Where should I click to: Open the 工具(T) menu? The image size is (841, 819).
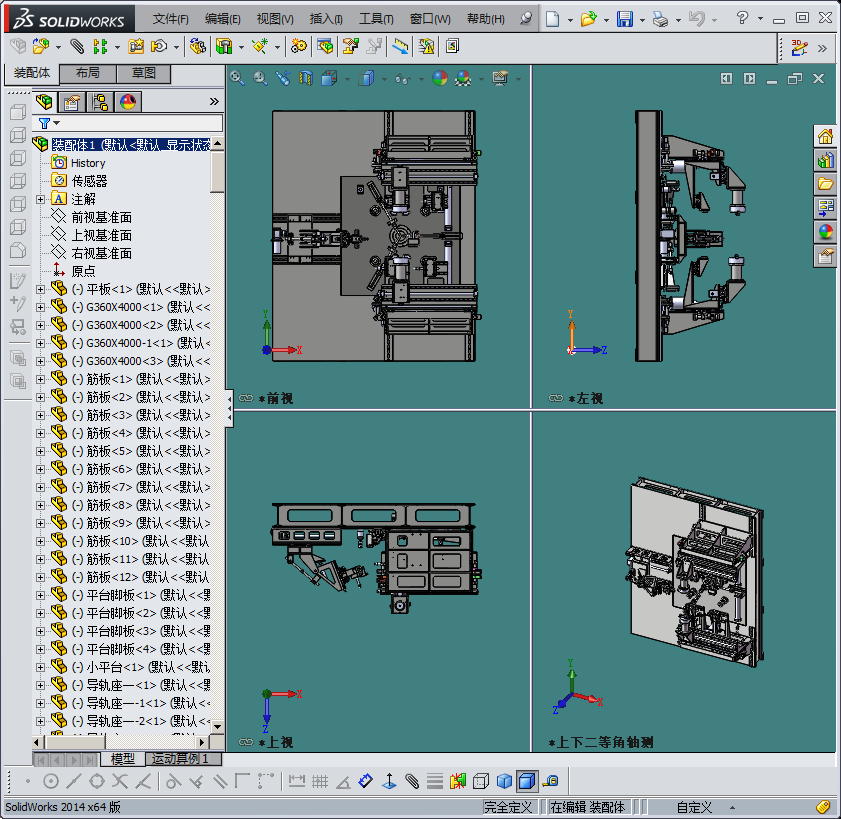[375, 19]
